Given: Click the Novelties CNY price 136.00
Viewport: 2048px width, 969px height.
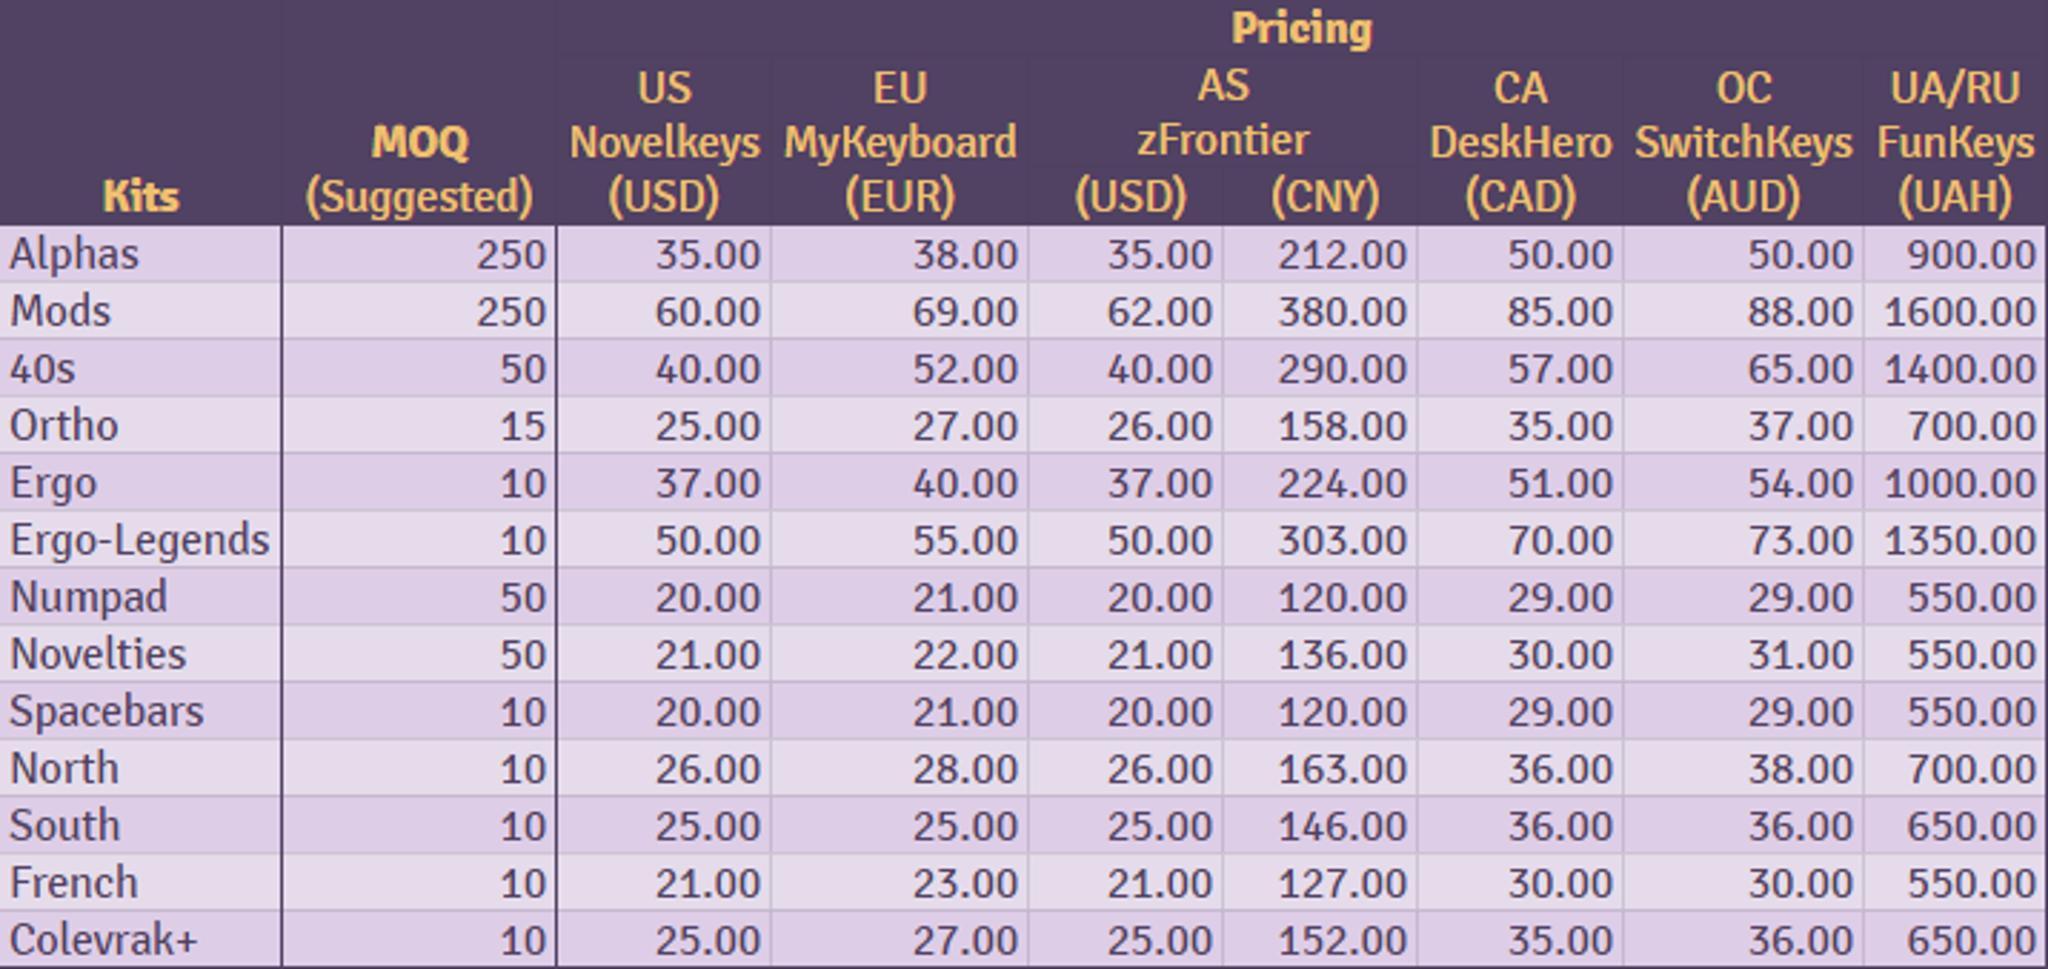Looking at the screenshot, I should coord(1341,654).
